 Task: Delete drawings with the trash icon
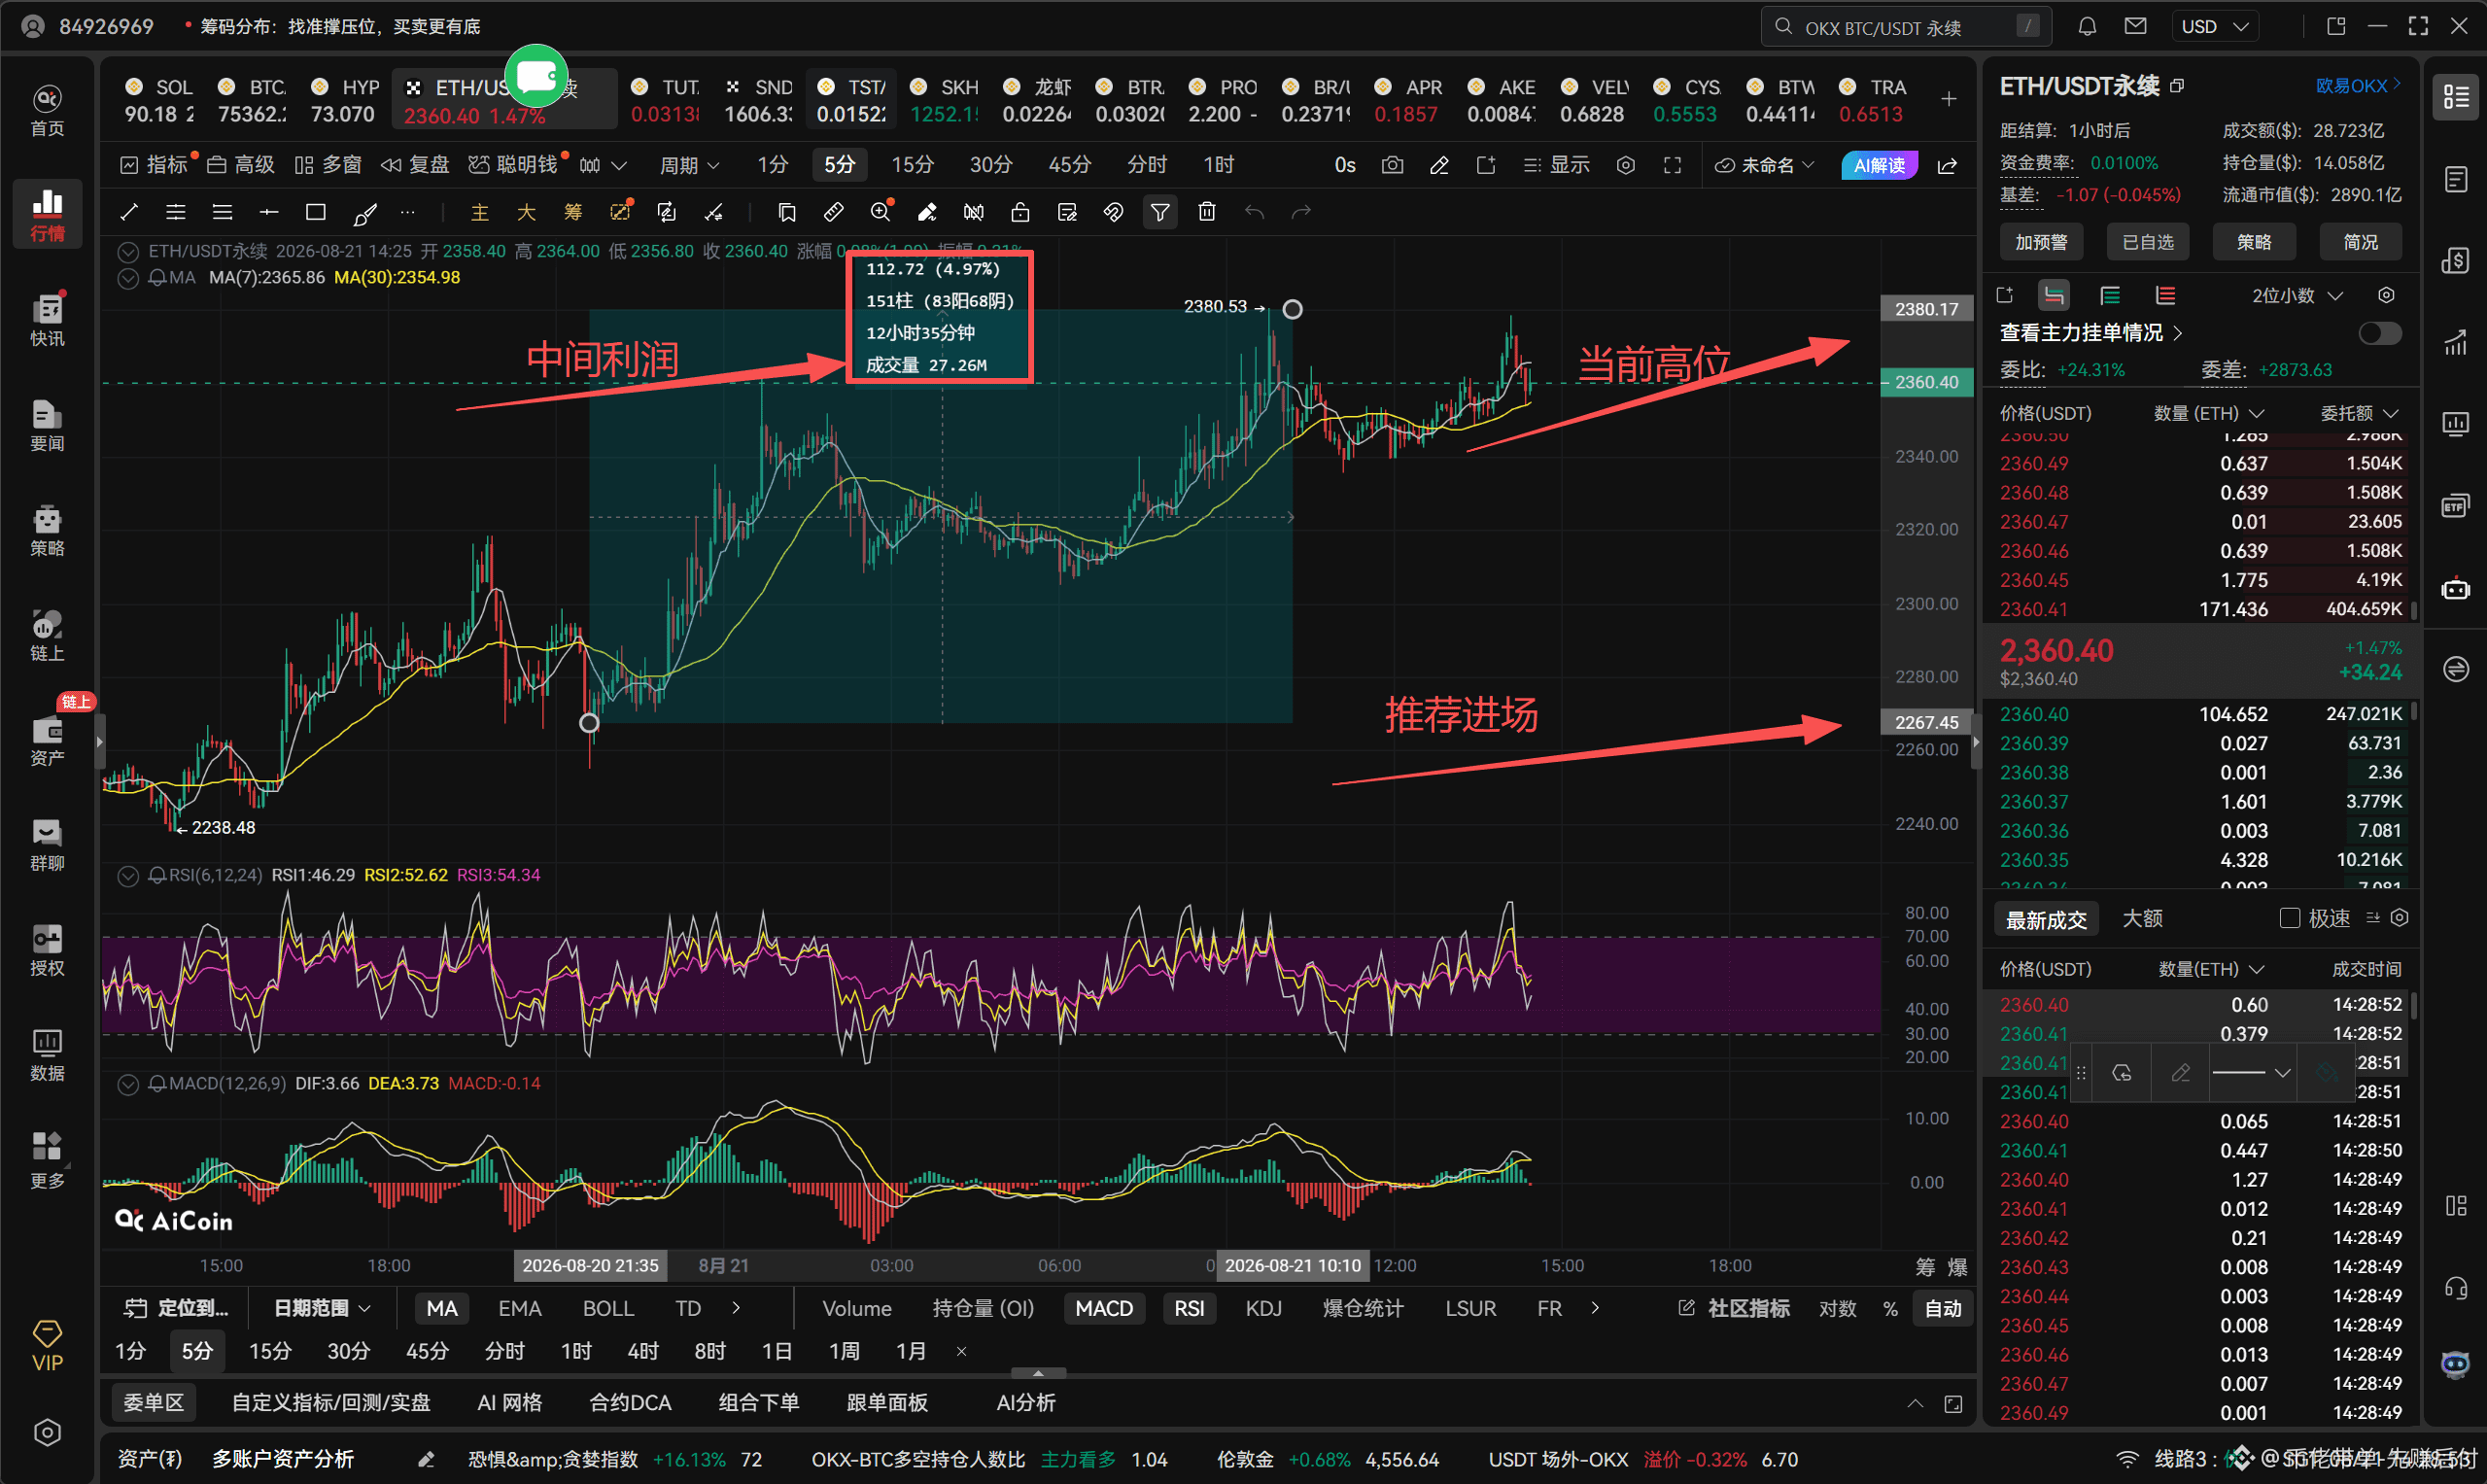click(x=1207, y=212)
